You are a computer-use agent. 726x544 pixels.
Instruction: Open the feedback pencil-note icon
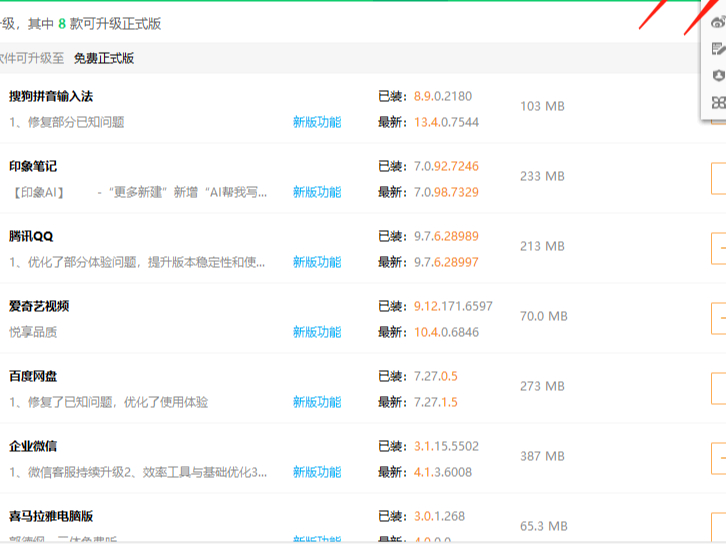[719, 48]
